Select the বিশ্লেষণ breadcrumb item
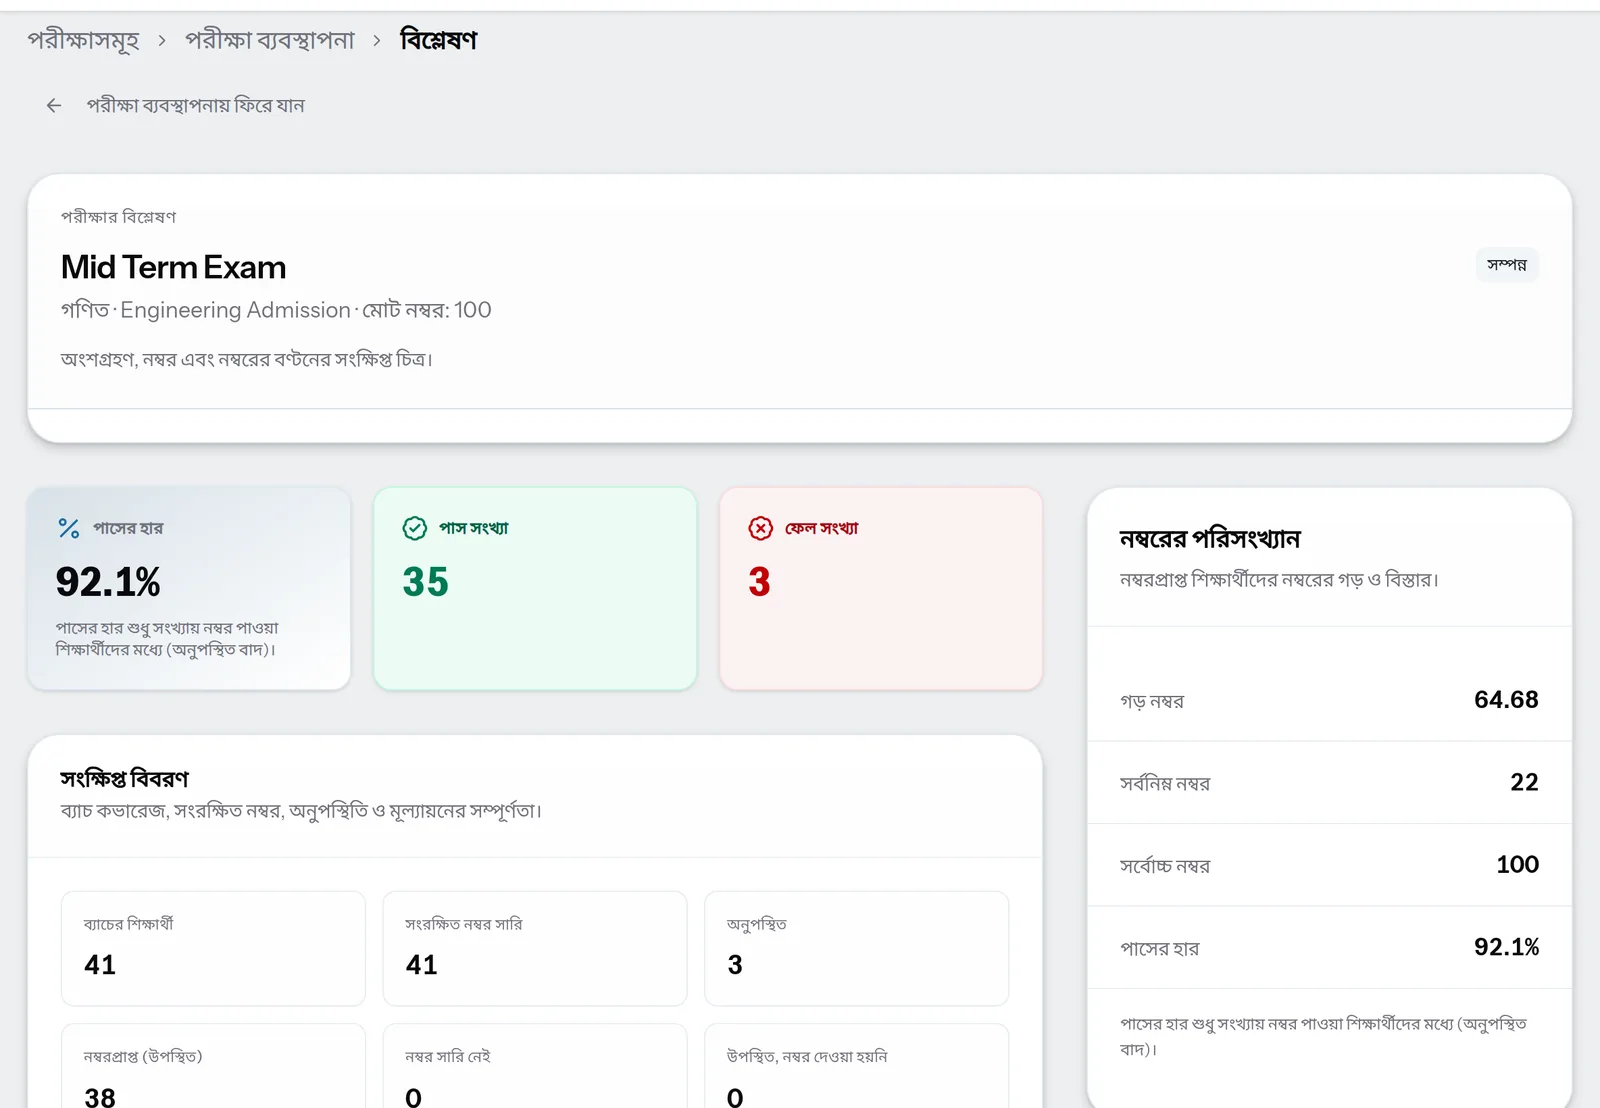This screenshot has height=1108, width=1600. (x=438, y=40)
